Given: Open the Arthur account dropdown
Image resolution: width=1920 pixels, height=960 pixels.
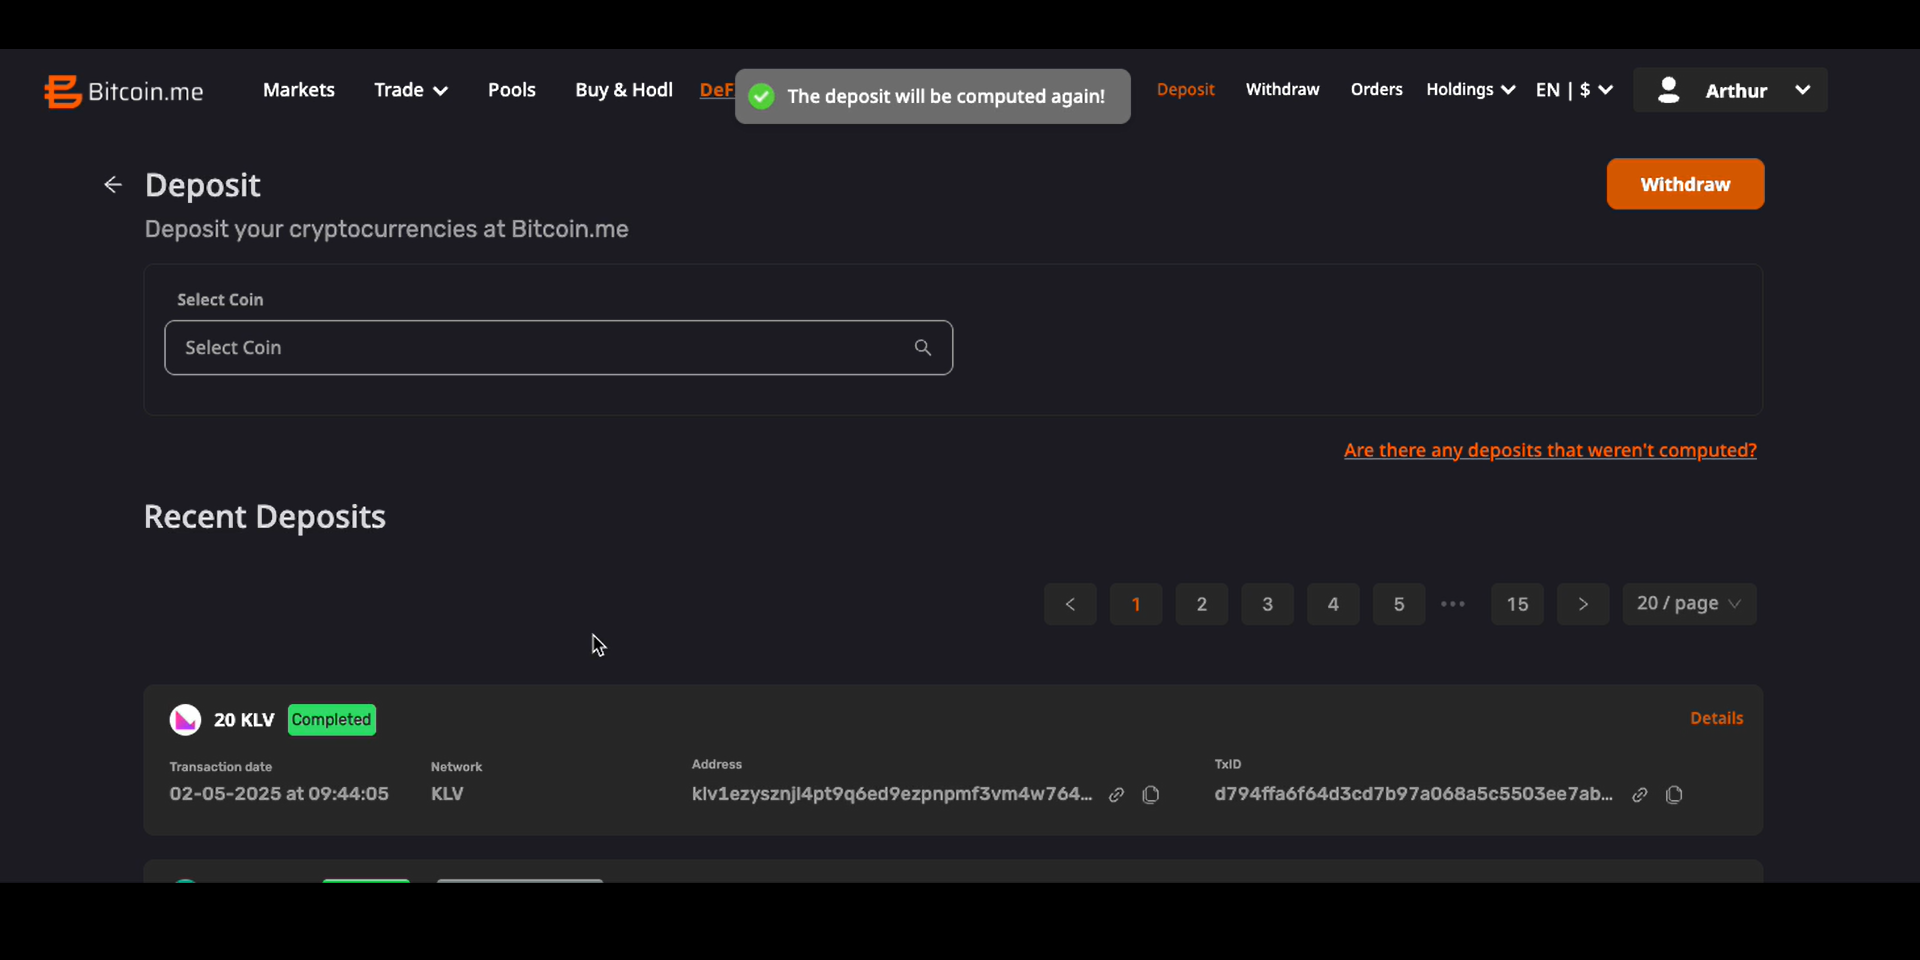Looking at the screenshot, I should point(1730,90).
